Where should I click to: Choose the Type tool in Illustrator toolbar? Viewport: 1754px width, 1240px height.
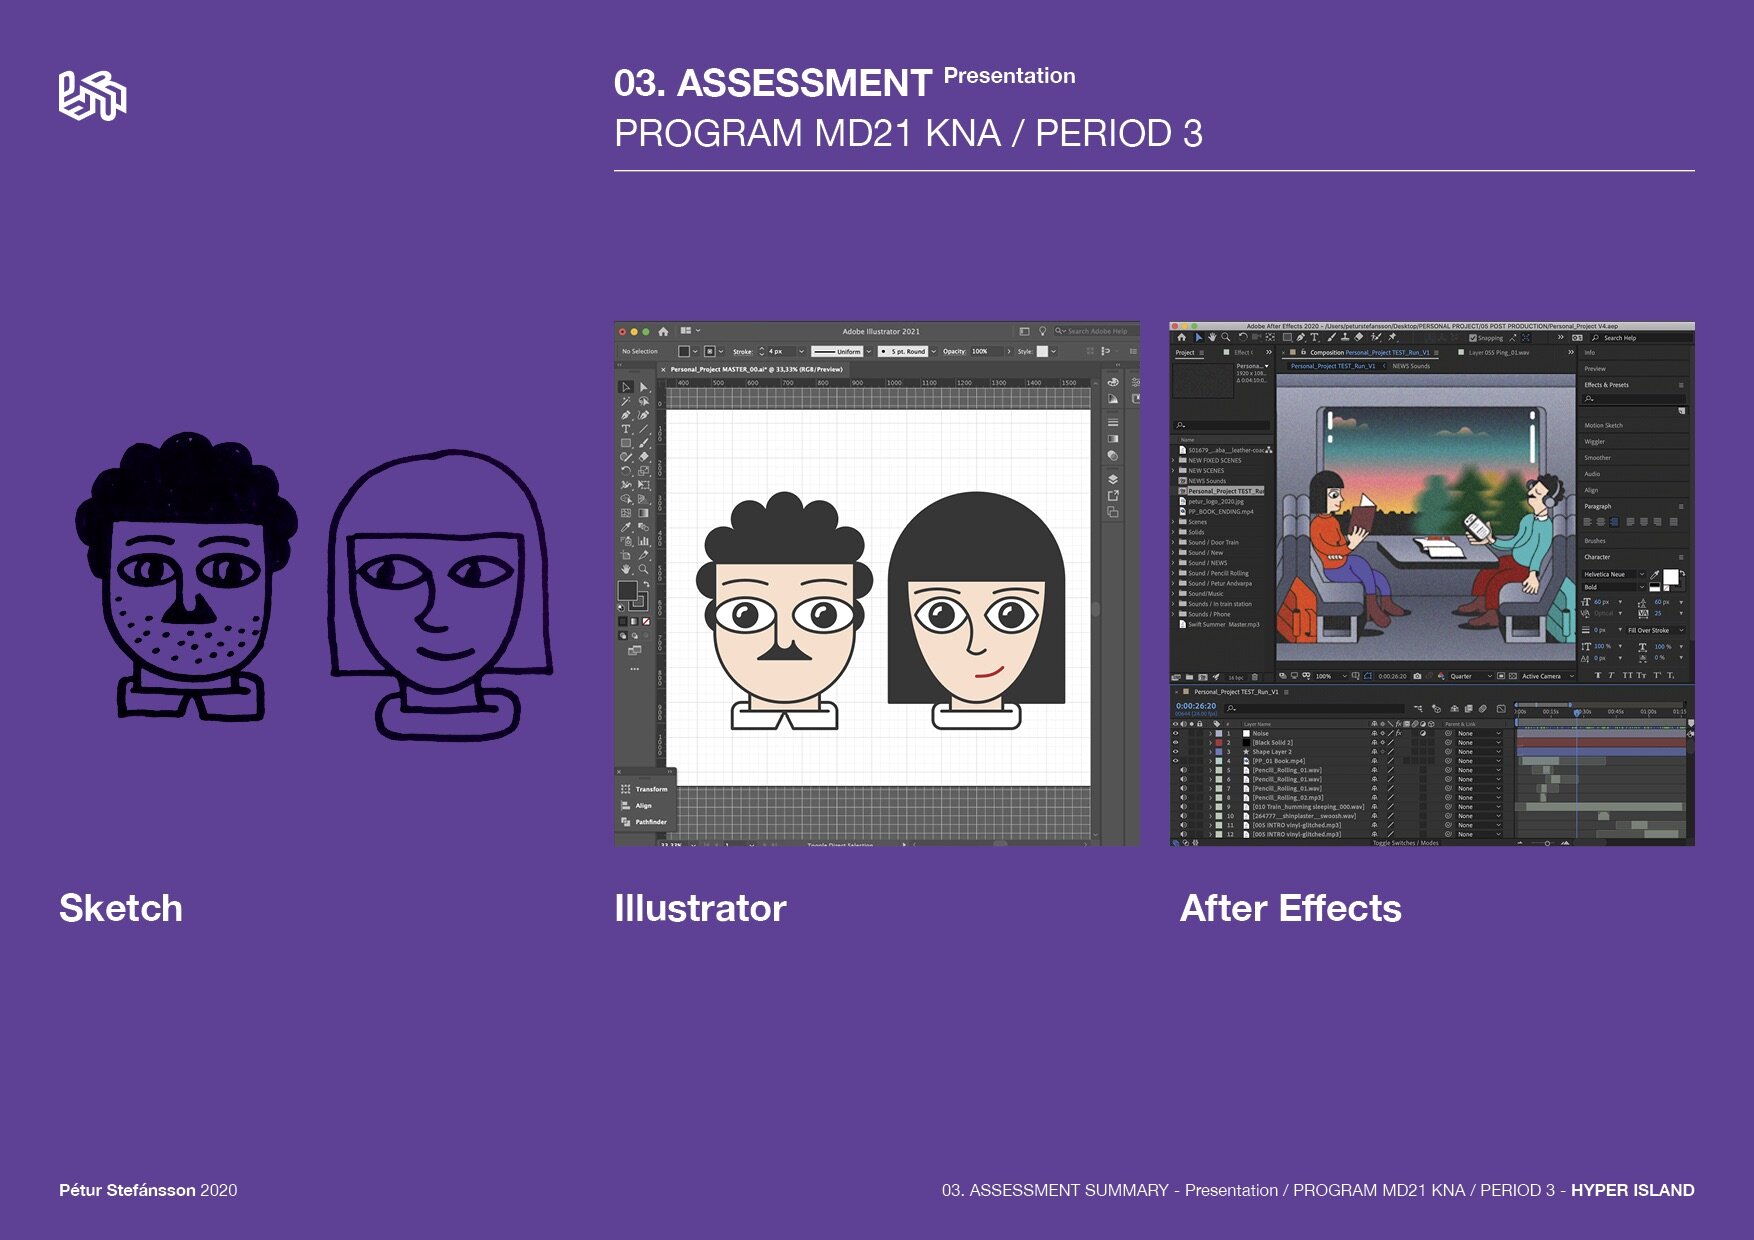click(625, 429)
